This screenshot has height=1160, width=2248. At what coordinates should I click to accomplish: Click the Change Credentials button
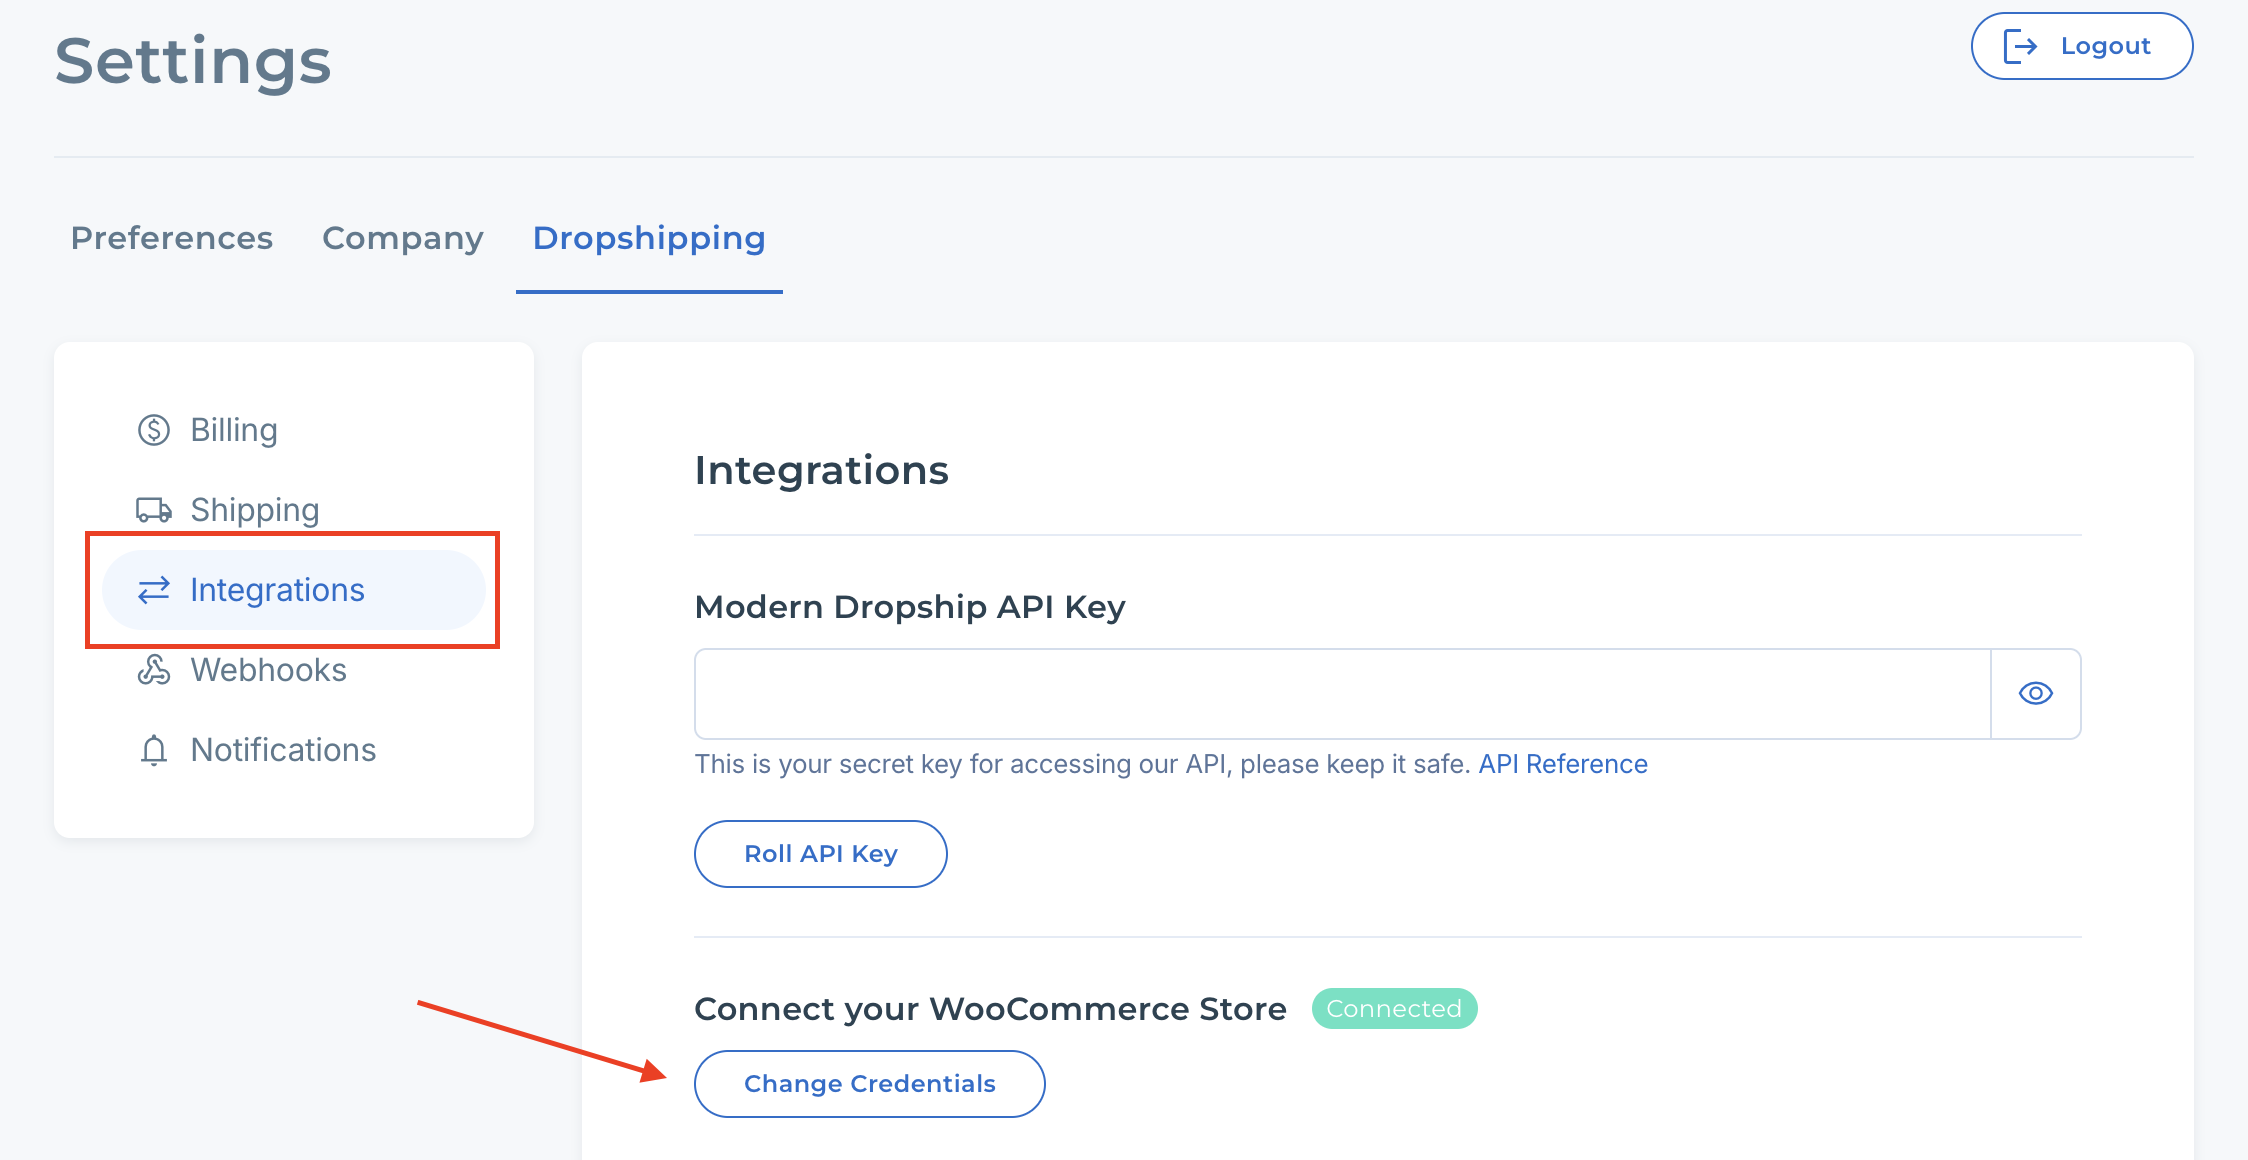click(x=869, y=1084)
